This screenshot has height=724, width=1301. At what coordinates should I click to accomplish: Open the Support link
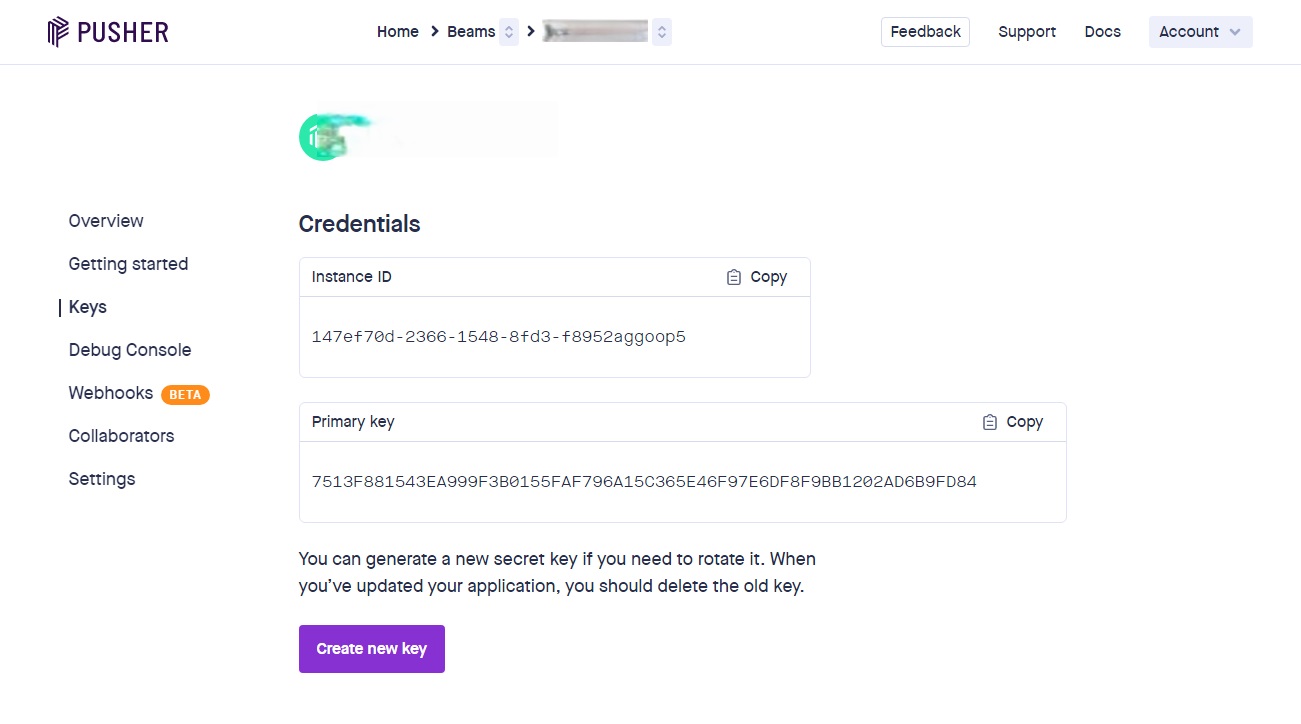pos(1027,32)
